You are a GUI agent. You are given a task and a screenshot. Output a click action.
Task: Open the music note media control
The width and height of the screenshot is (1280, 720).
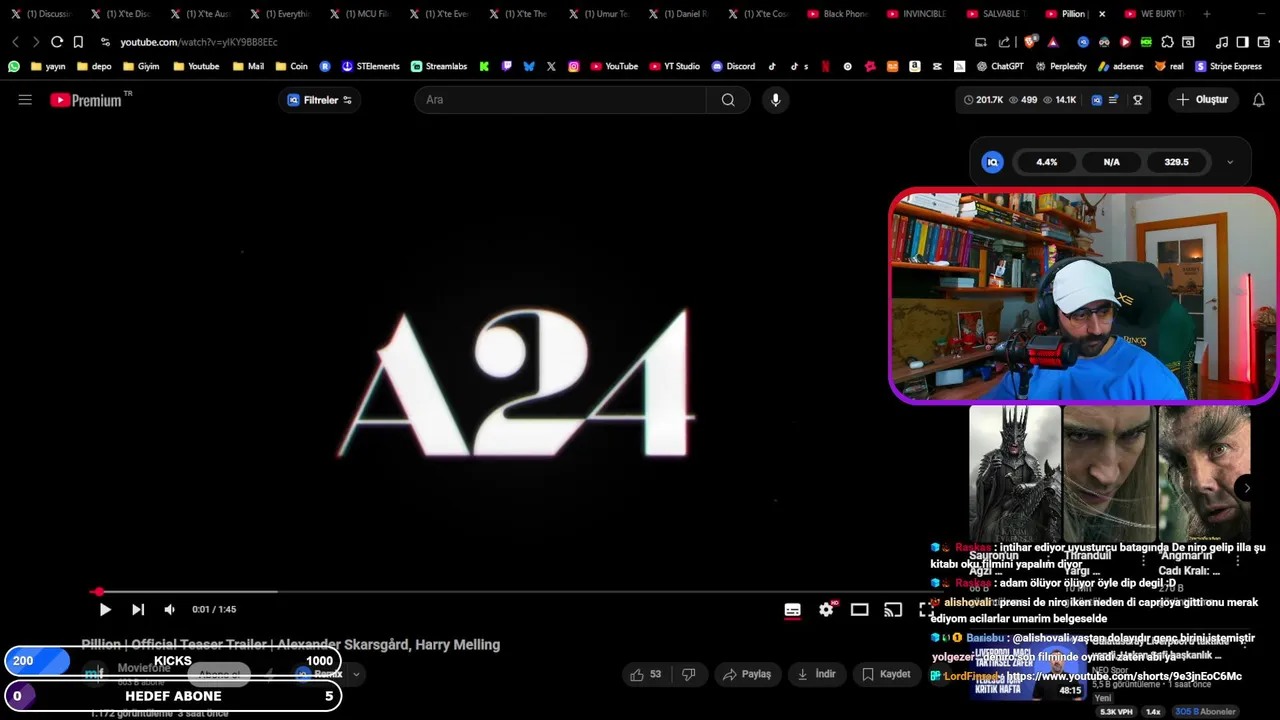tap(1221, 42)
